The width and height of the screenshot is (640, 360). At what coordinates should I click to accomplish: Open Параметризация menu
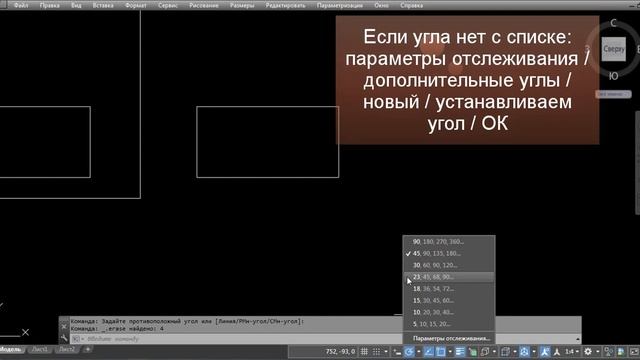(340, 5)
